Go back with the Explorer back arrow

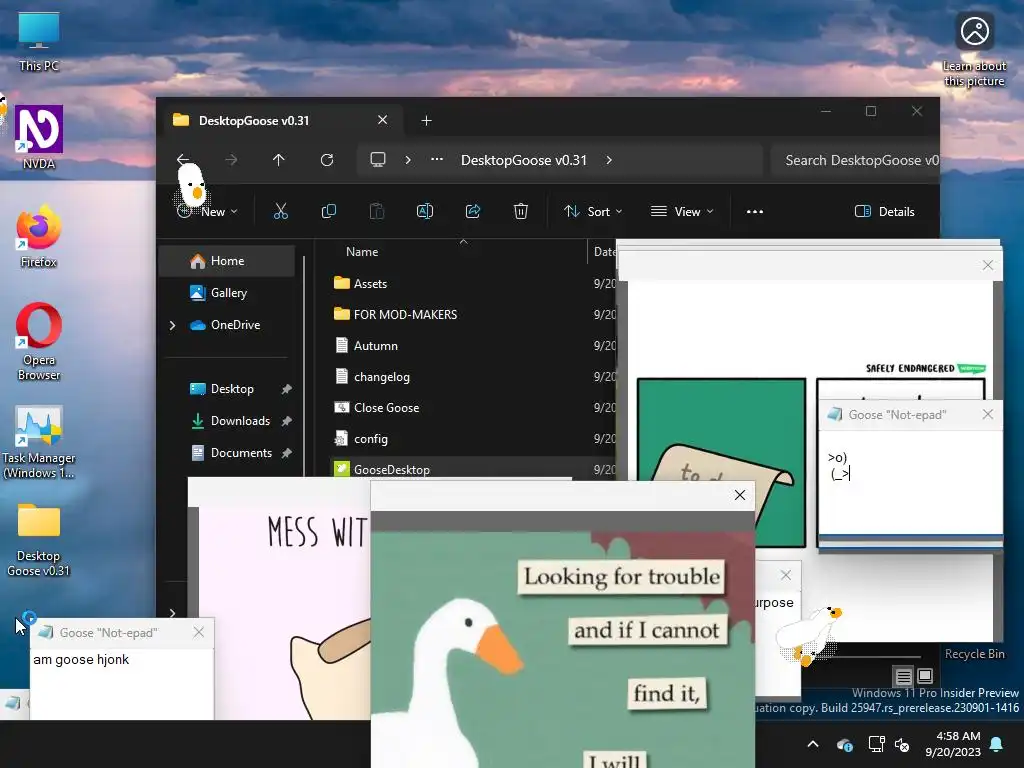183,159
